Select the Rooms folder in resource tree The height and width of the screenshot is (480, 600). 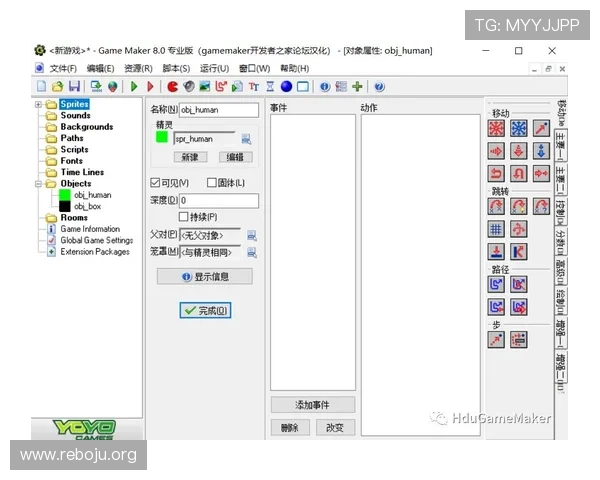74,218
